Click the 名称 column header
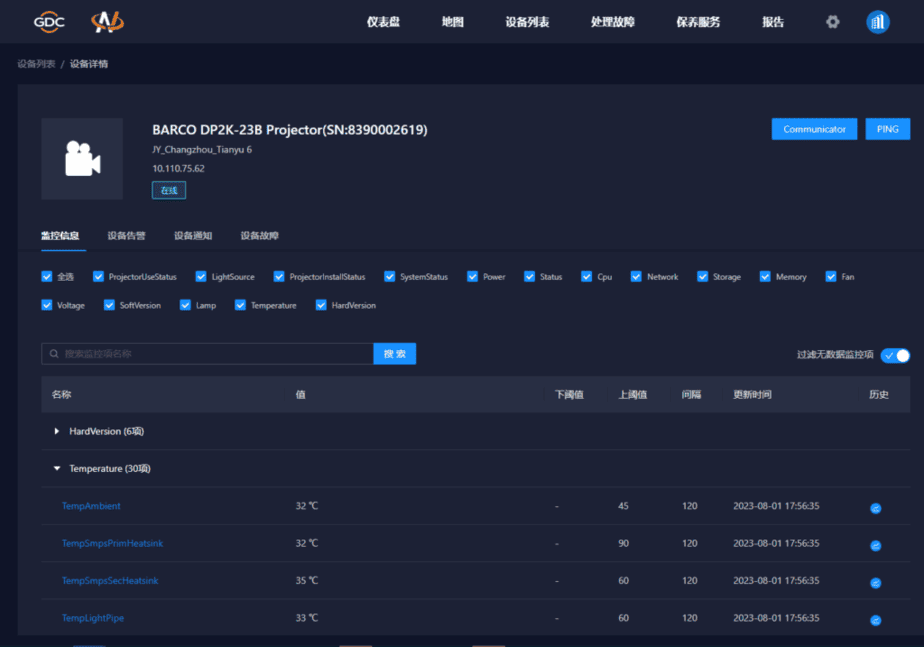Viewport: 924px width, 647px height. pyautogui.click(x=61, y=394)
